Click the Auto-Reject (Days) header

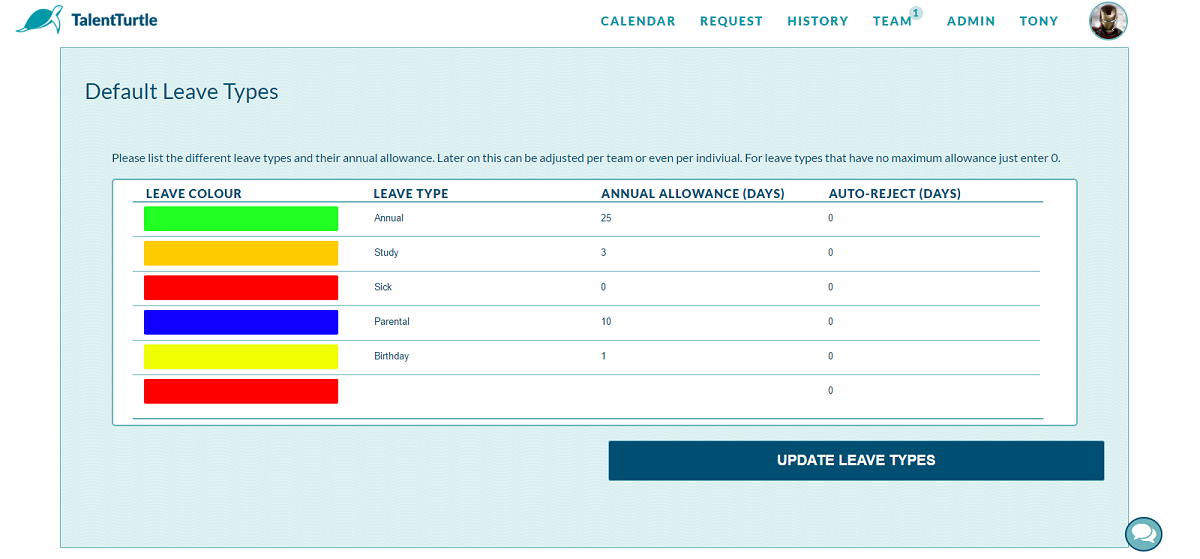coord(895,194)
